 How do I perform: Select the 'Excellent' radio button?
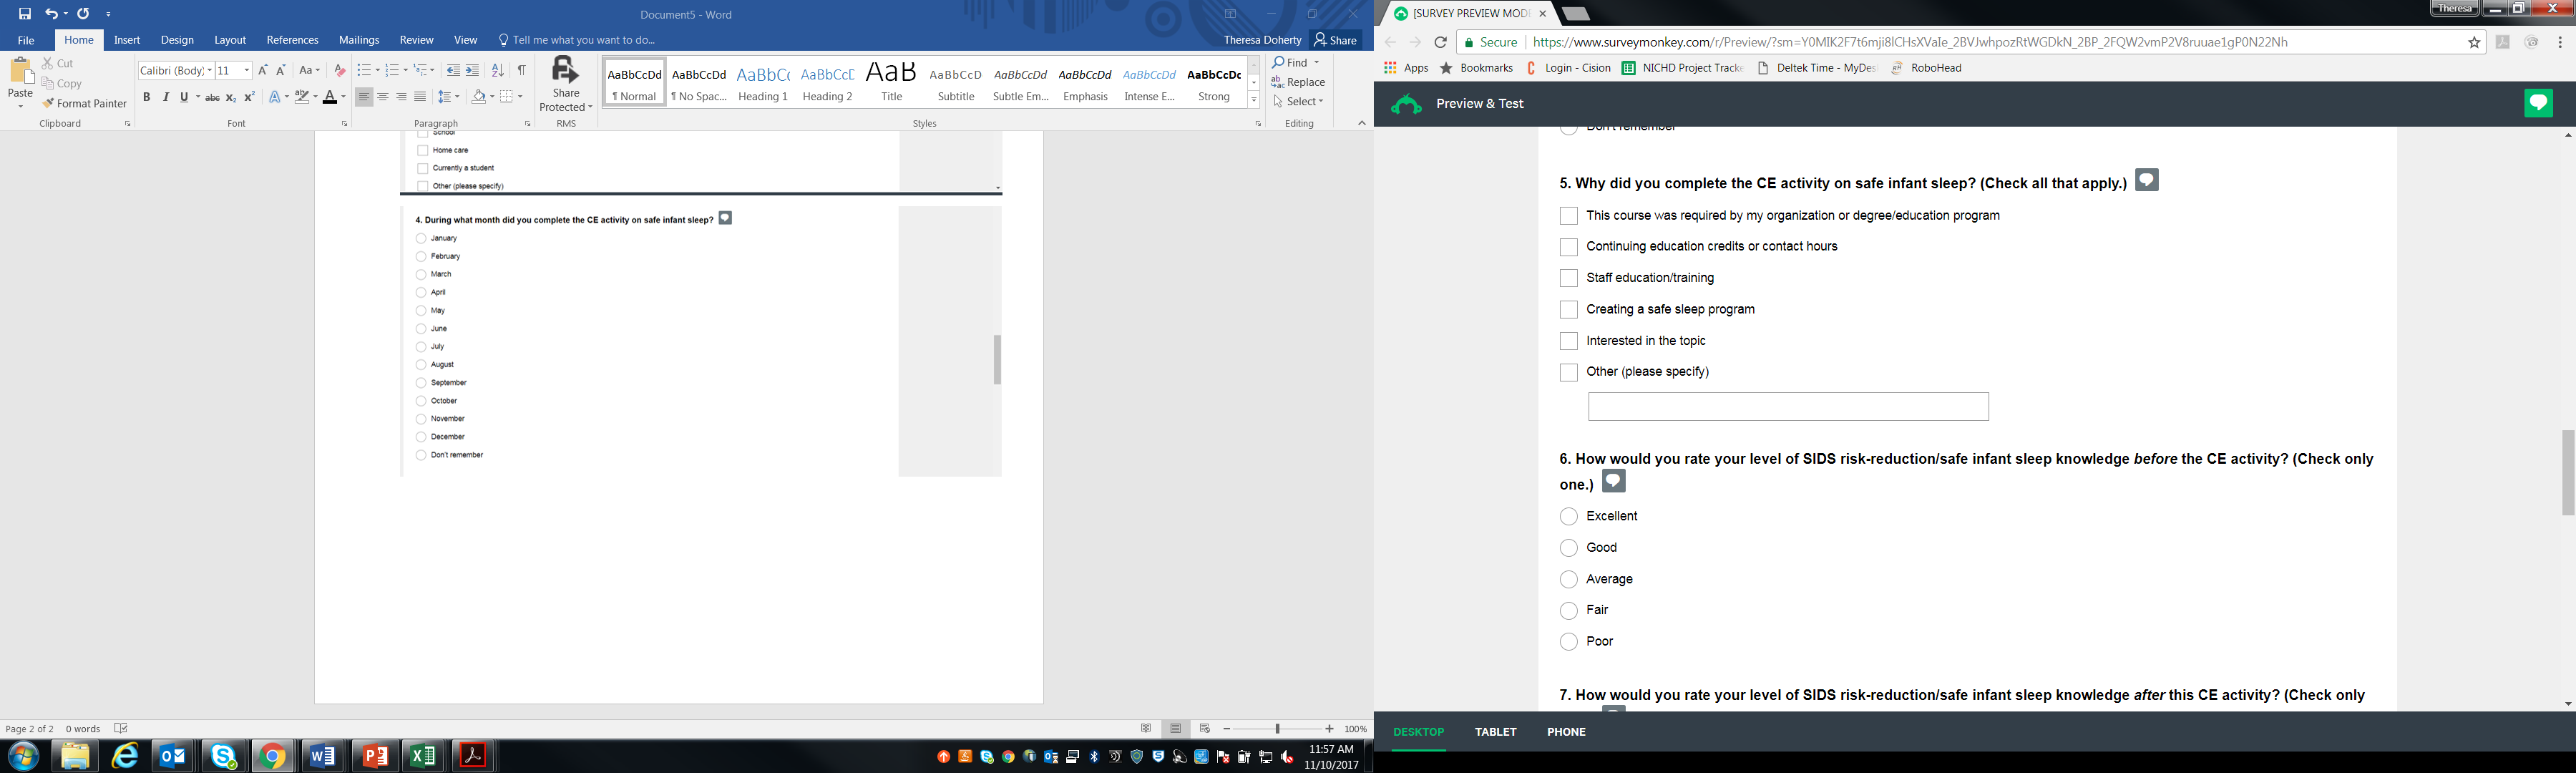[x=1568, y=516]
